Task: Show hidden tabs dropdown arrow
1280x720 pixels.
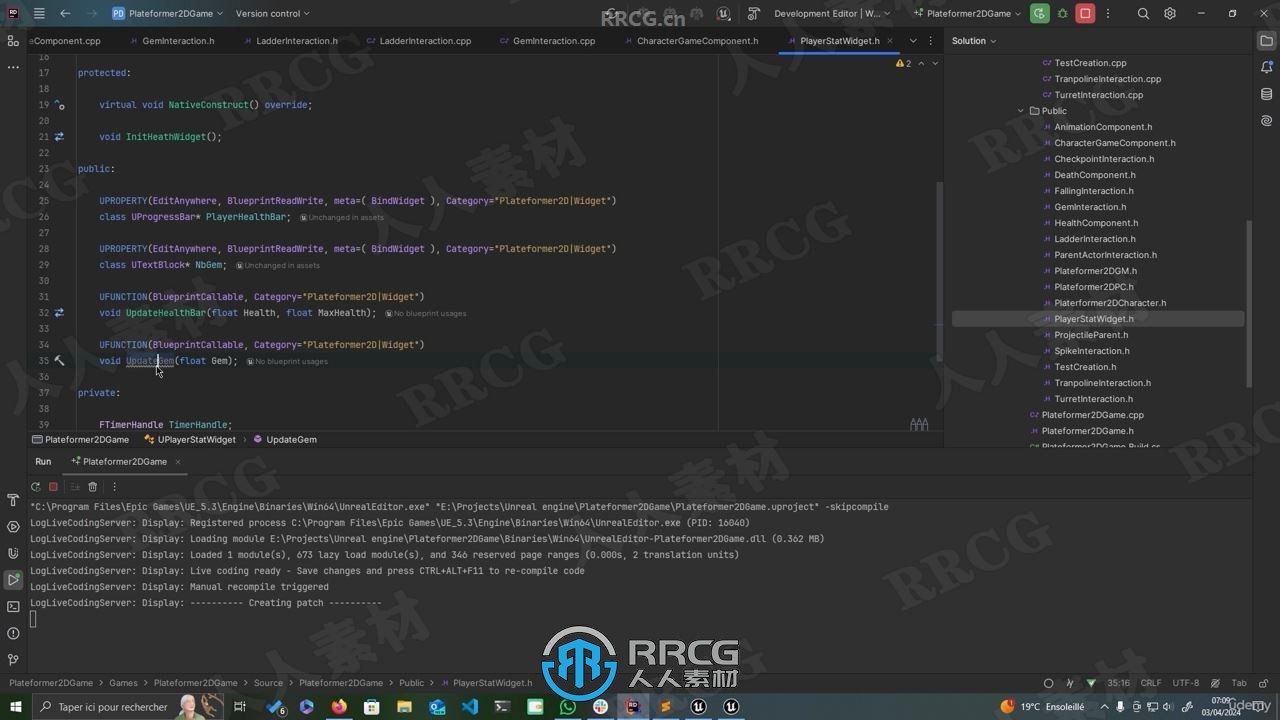Action: [912, 41]
